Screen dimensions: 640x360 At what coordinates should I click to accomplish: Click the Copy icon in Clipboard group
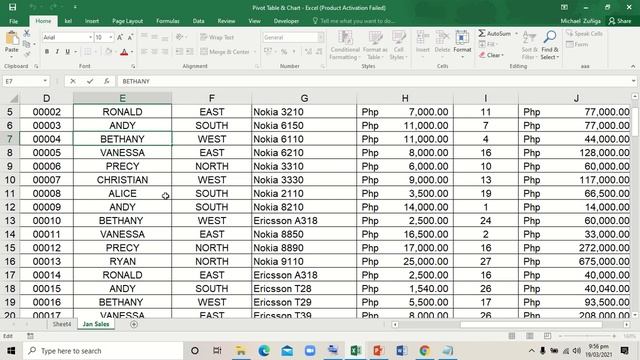point(27,44)
